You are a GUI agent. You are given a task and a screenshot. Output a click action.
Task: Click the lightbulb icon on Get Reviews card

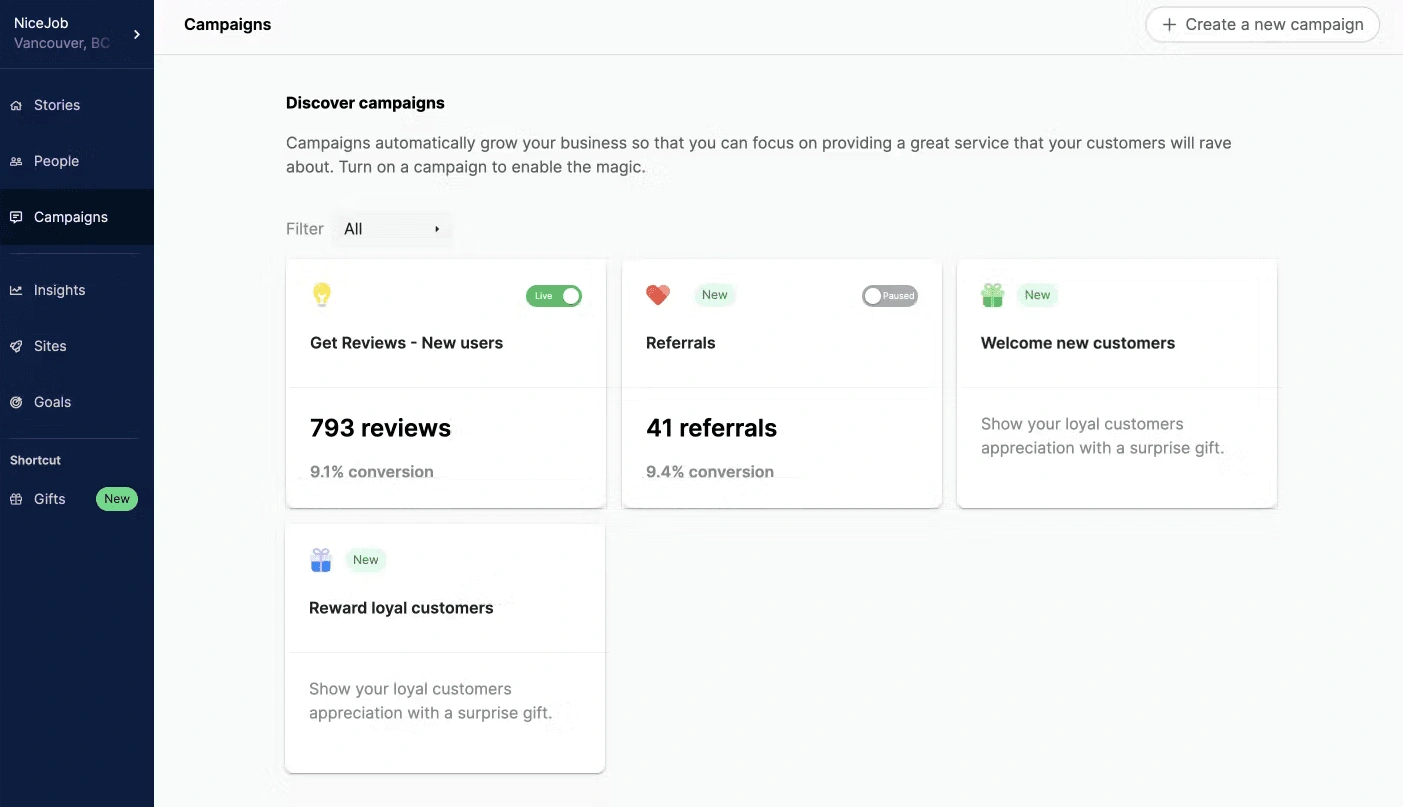coord(322,294)
